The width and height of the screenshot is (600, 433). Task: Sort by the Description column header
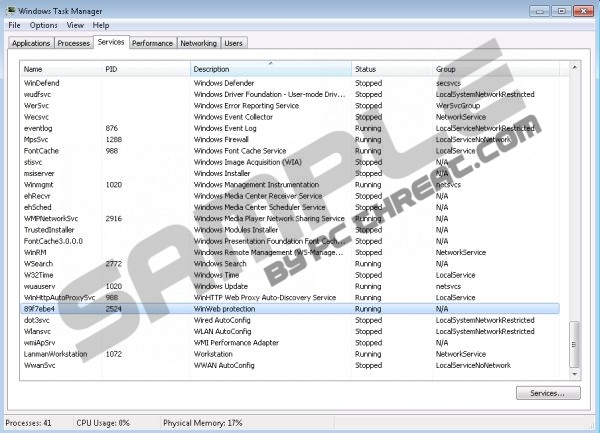click(x=270, y=68)
